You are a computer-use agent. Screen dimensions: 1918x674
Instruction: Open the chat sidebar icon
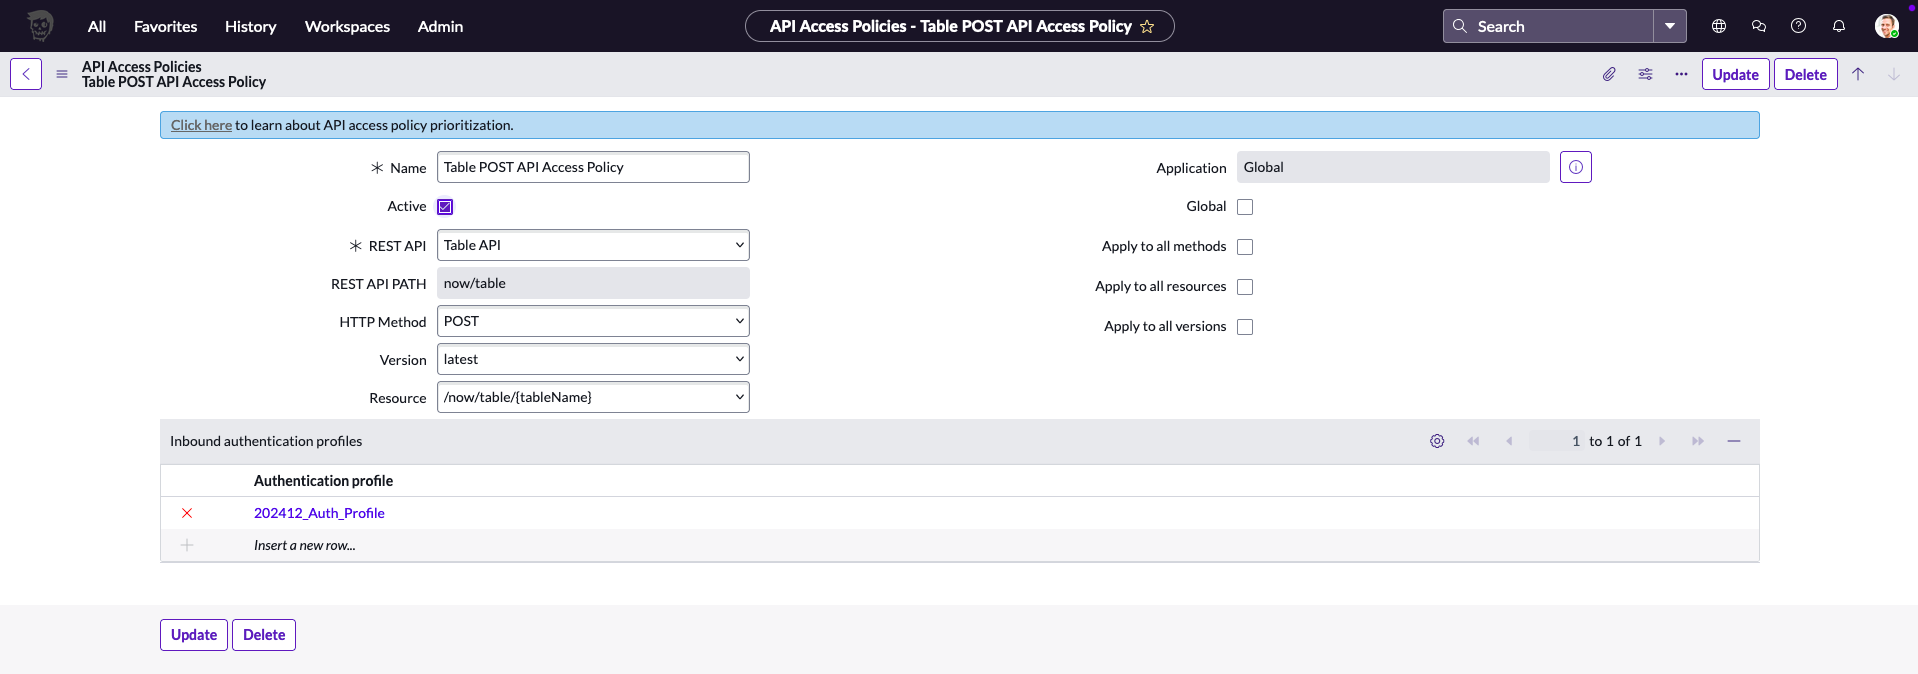(x=1759, y=26)
